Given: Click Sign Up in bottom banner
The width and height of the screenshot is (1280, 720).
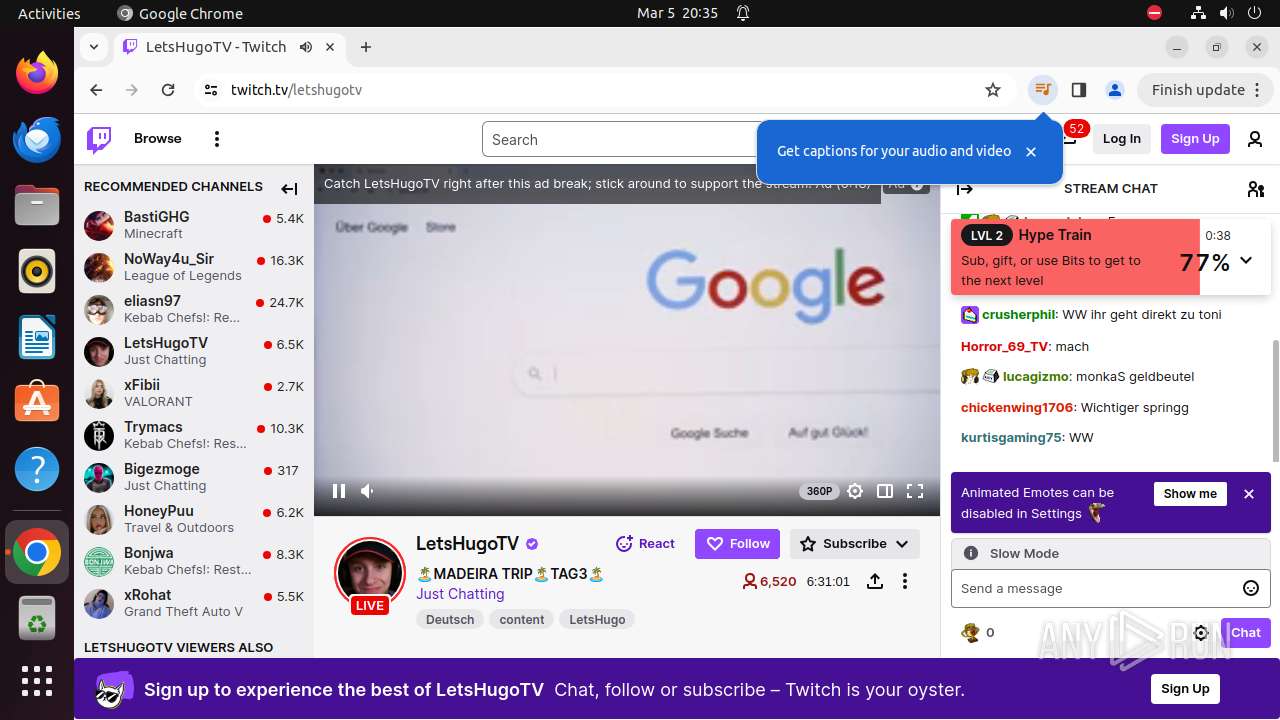Looking at the screenshot, I should pyautogui.click(x=1185, y=689).
